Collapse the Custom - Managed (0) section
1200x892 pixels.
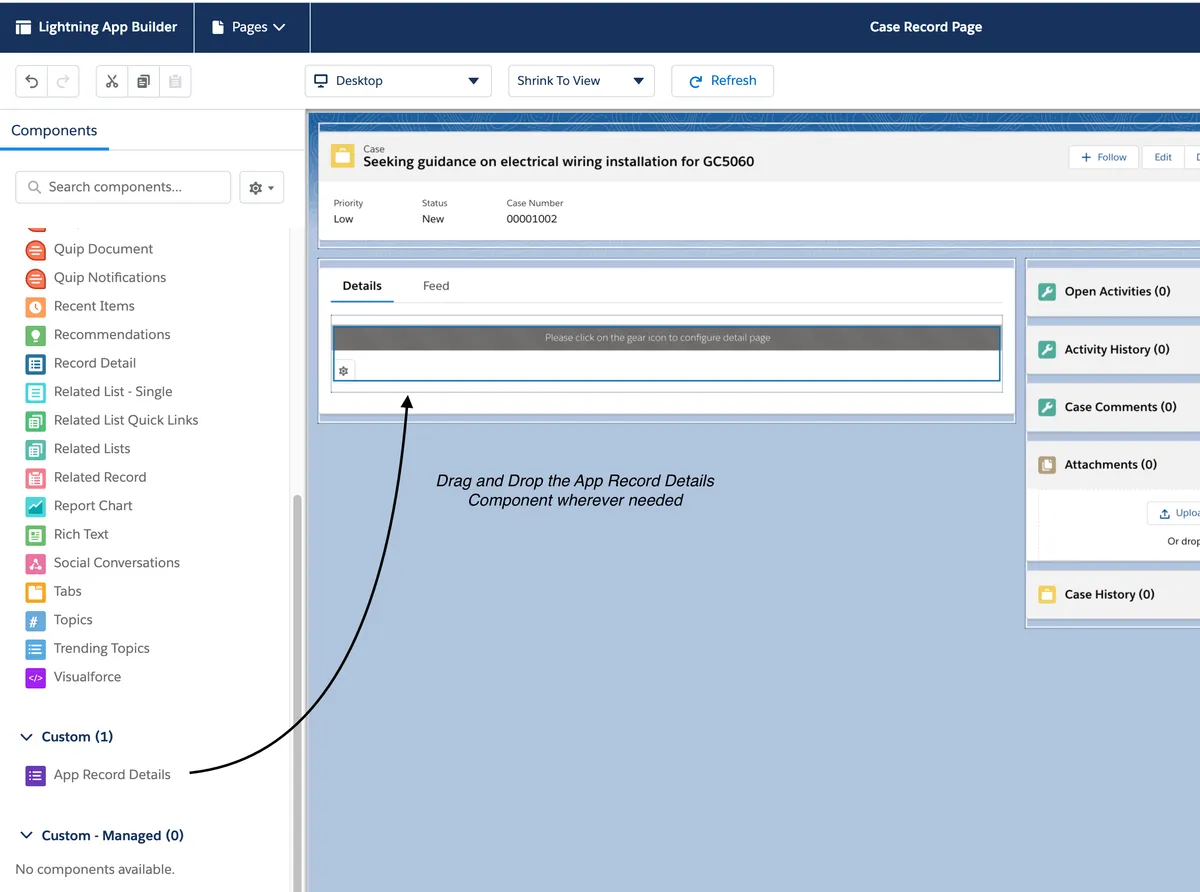[x=27, y=836]
